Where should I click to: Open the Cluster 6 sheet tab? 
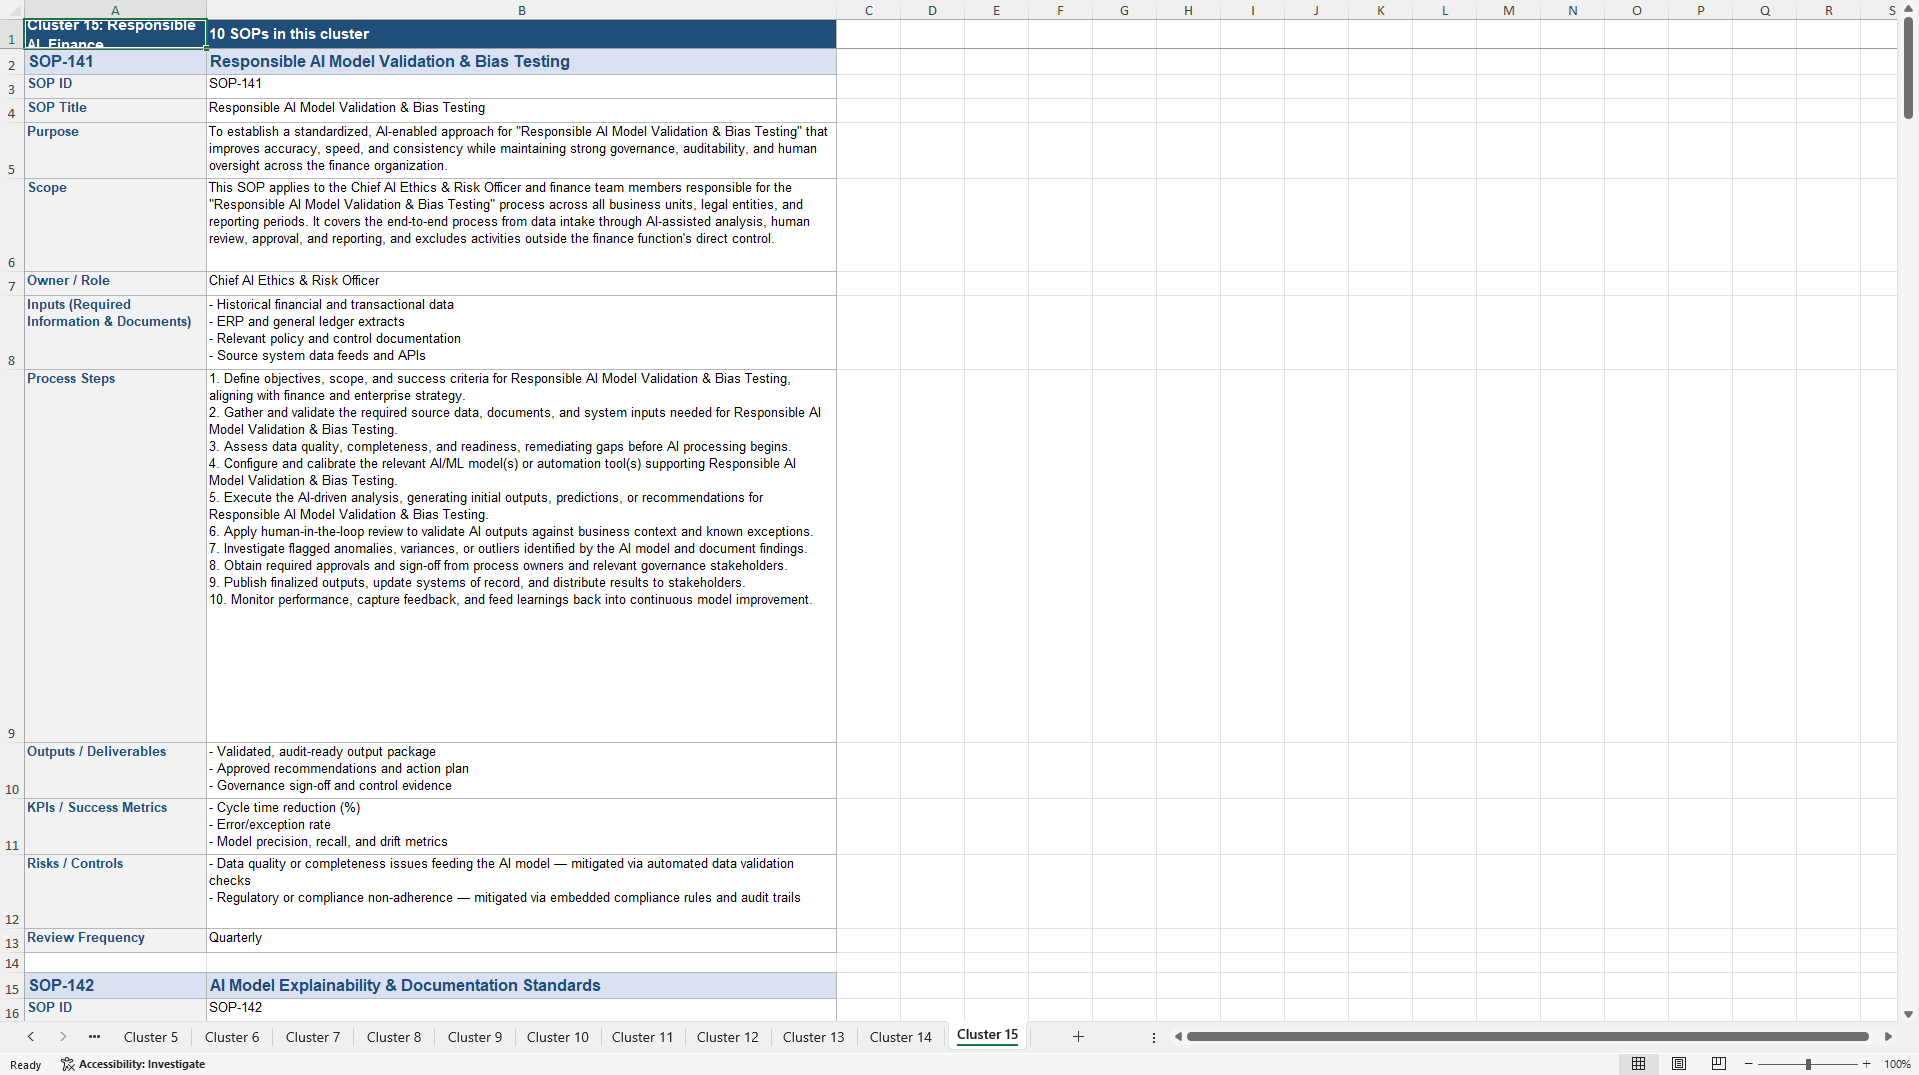tap(232, 1037)
